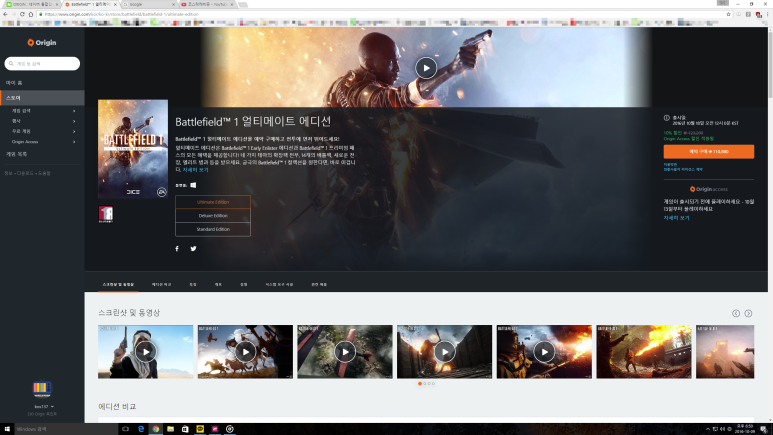Screen dimensions: 773x435
Task: Click the user avatar at sidebar bottom
Action: point(42,389)
